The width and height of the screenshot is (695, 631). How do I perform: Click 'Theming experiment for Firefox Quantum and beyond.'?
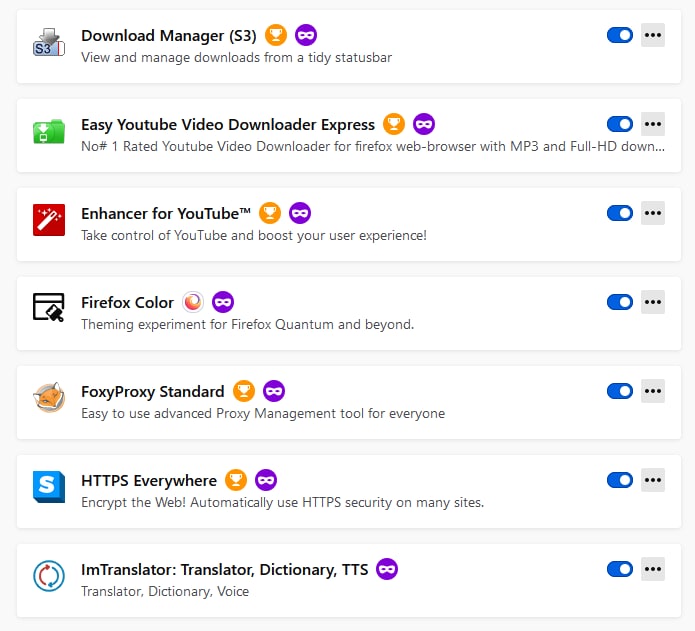coord(248,324)
